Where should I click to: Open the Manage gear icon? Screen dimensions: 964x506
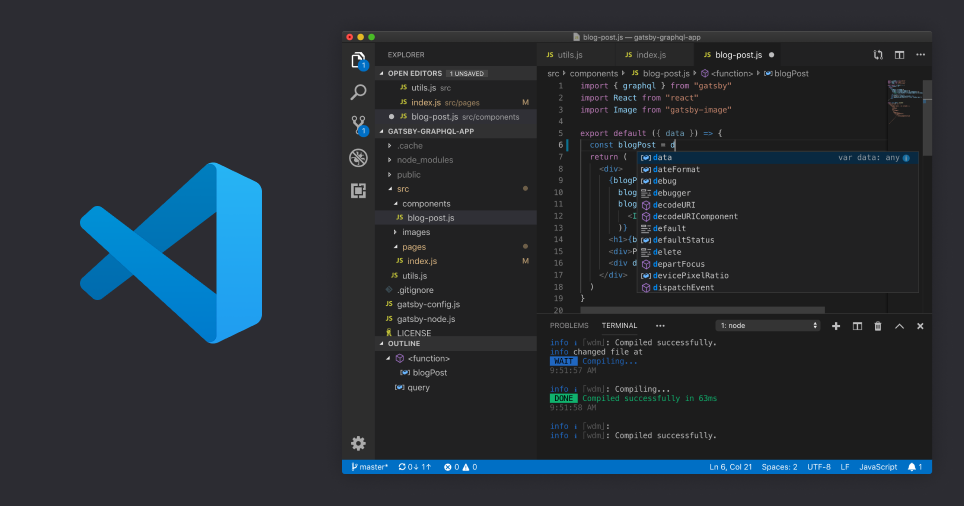(x=358, y=443)
